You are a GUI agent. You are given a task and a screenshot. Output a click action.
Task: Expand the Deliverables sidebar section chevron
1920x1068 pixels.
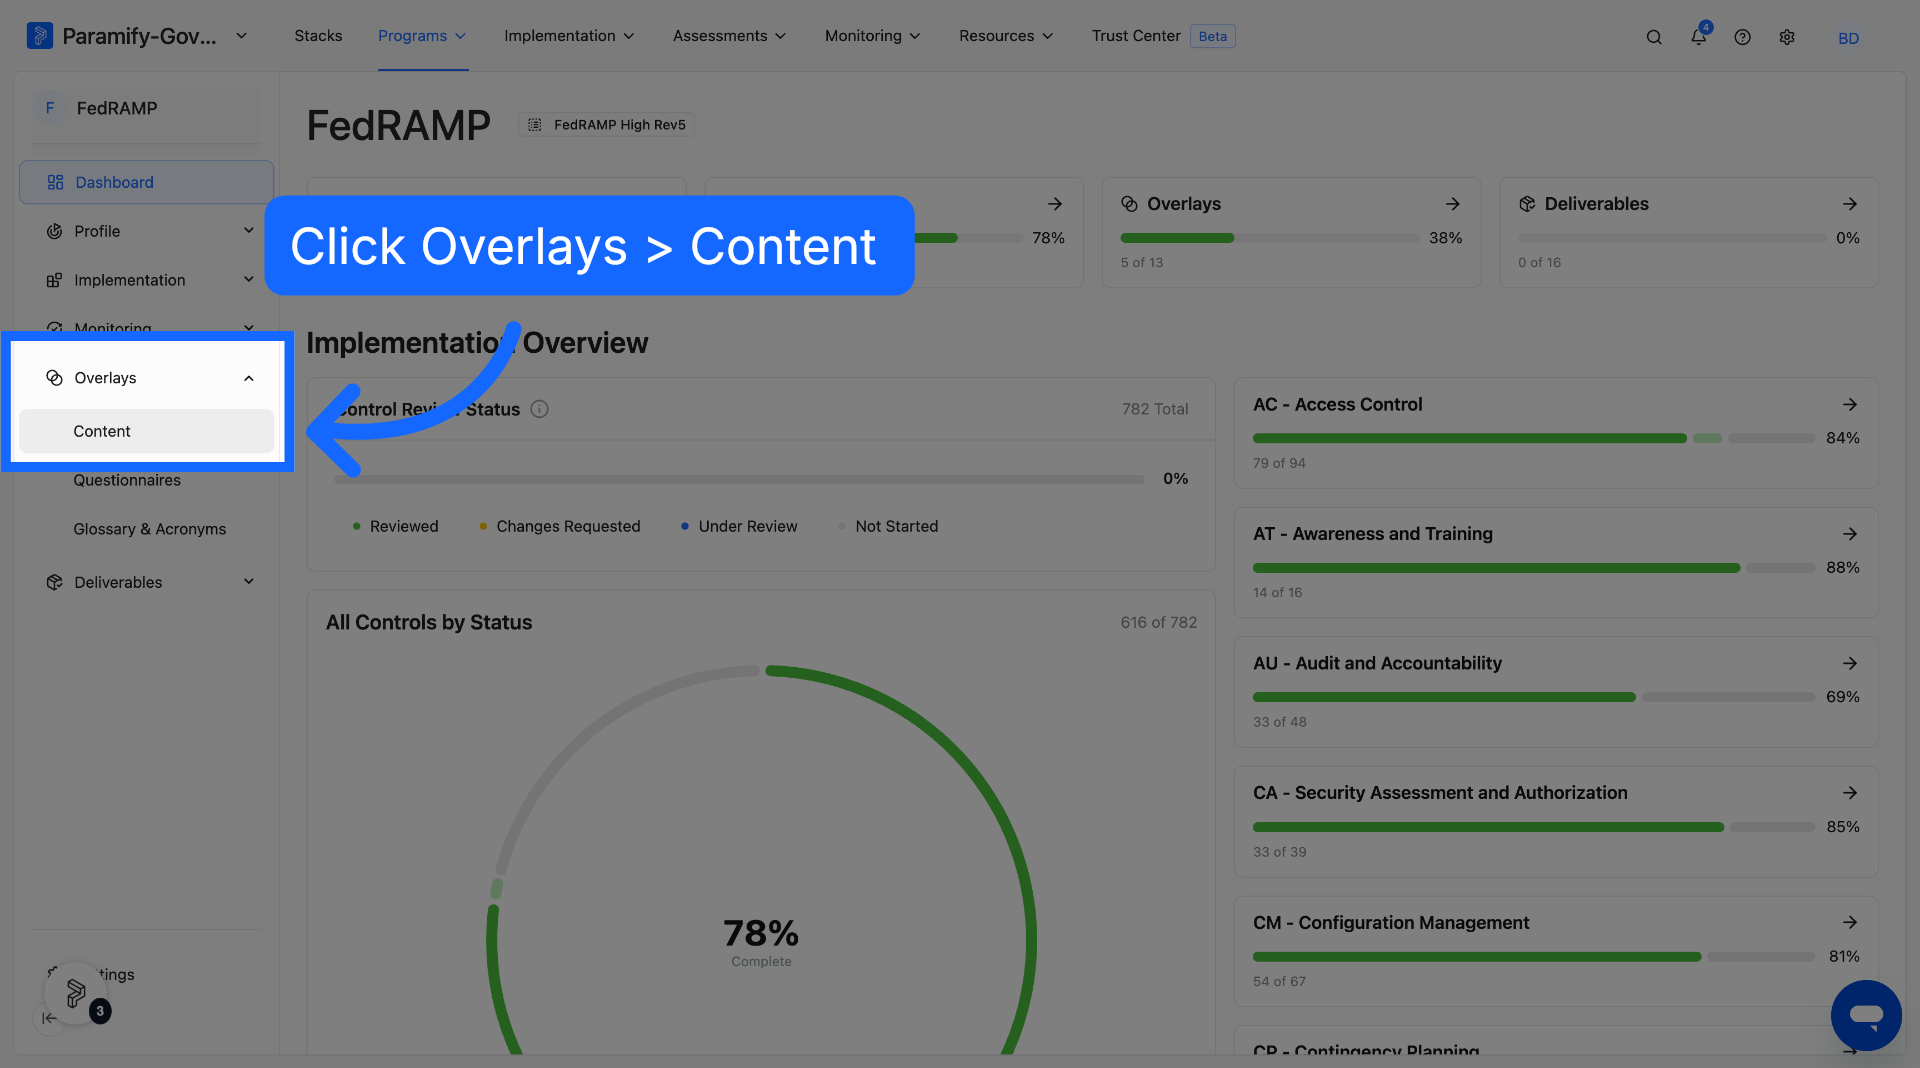[x=248, y=582]
